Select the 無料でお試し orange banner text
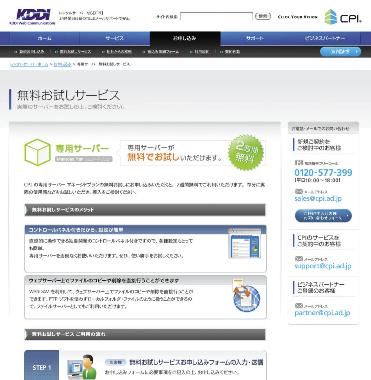This screenshot has height=380, width=371. 153,157
